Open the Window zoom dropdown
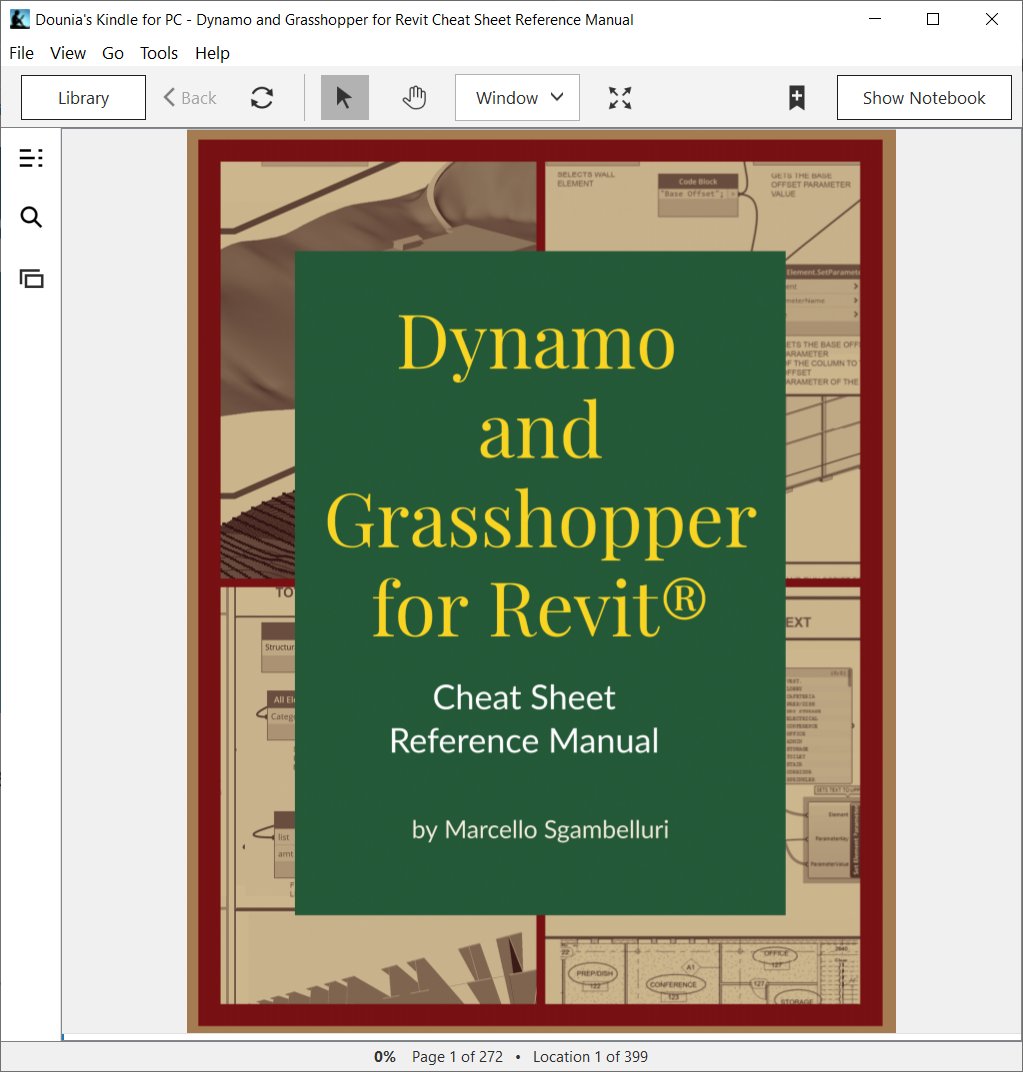Viewport: 1023px width, 1072px height. 518,98
